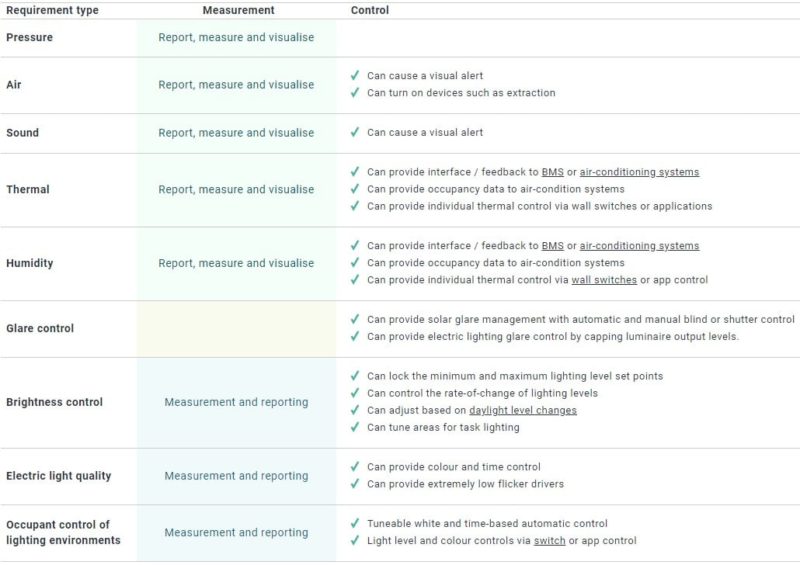Open the BMS link in the Thermal row
Image resolution: width=800 pixels, height=565 pixels.
(x=553, y=172)
